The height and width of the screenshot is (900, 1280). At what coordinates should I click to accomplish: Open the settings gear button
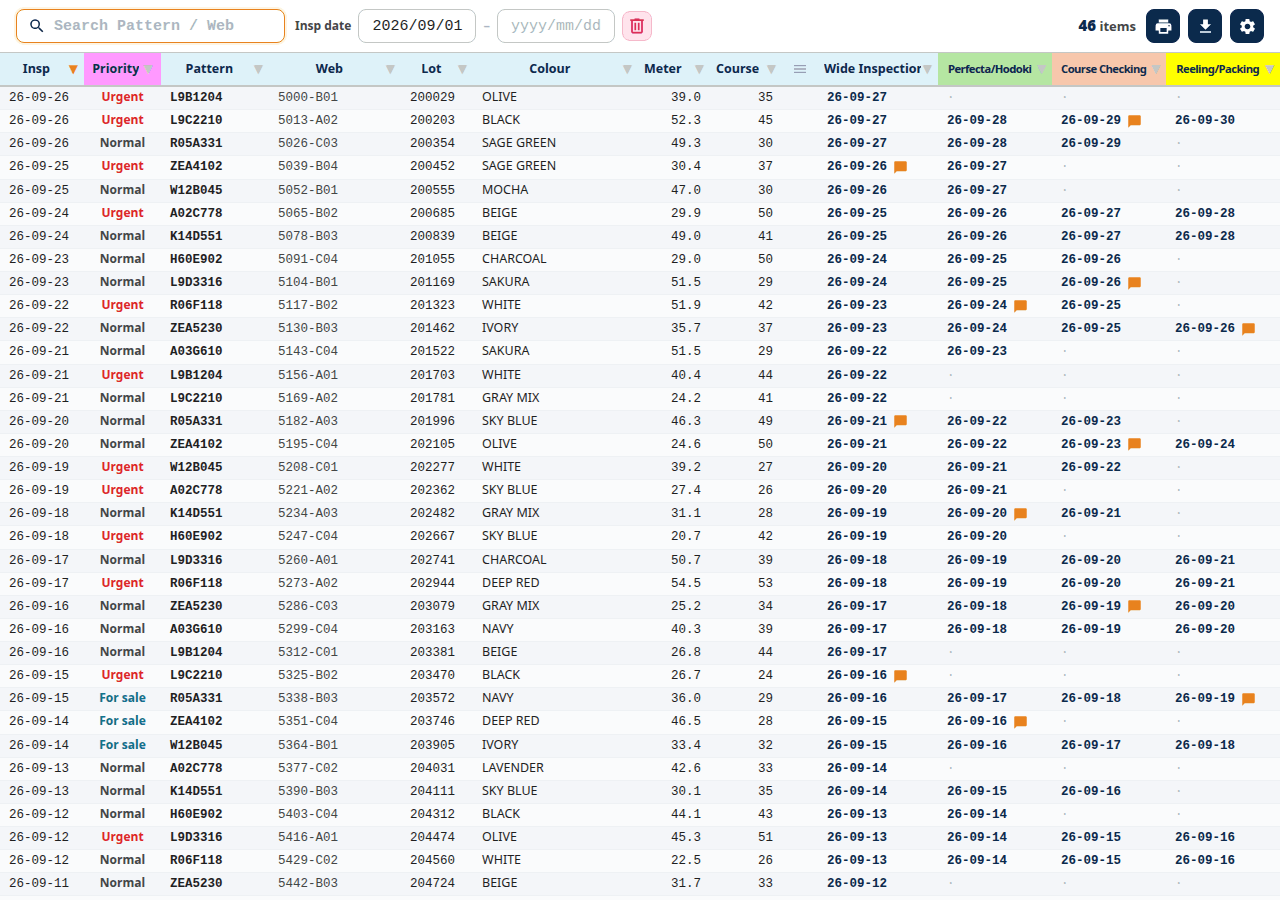tap(1247, 26)
